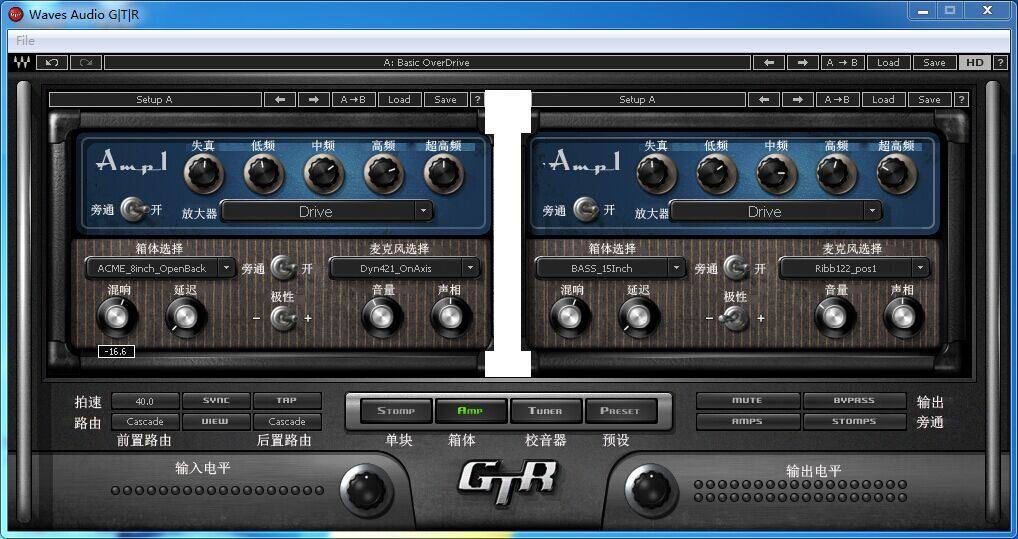The height and width of the screenshot is (539, 1018).
Task: Toggle left cabinet 旁通 bypass switch
Action: tap(283, 267)
